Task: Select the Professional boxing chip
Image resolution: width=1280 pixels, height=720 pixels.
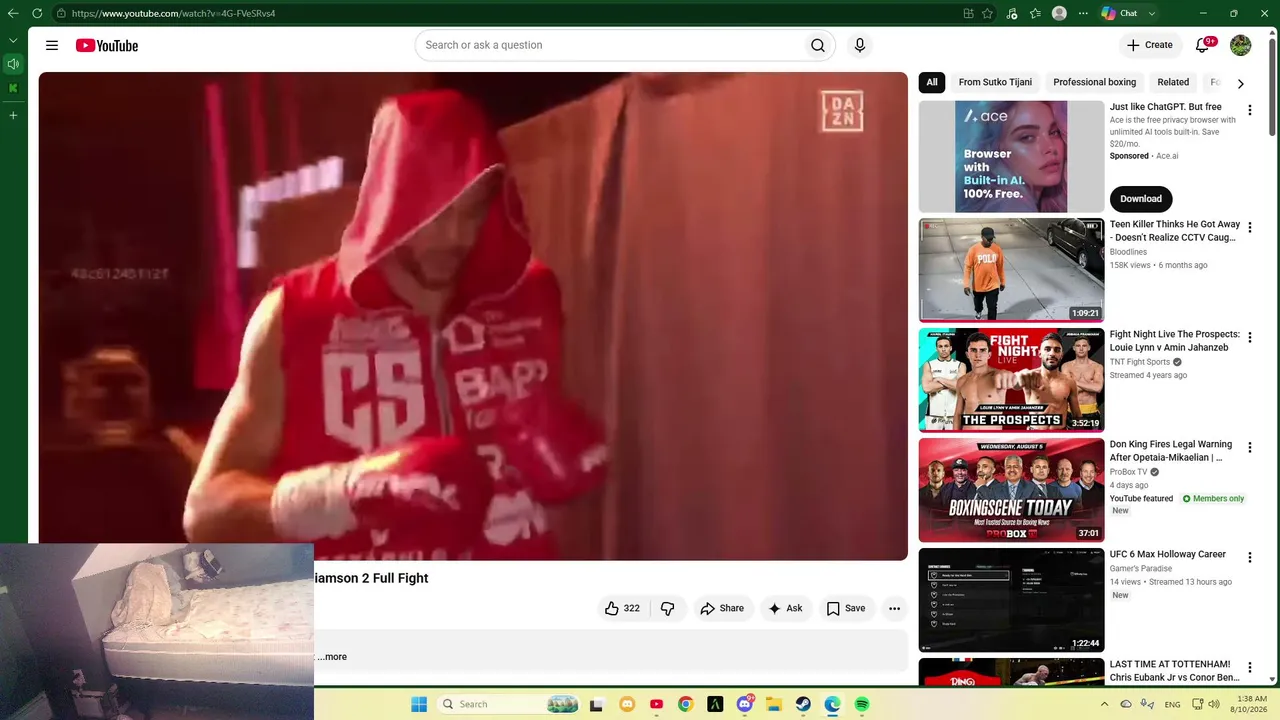Action: 1094,82
